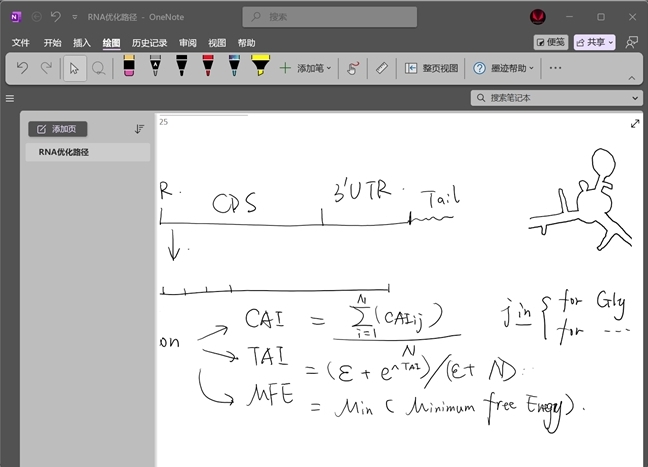Choose the yellow highlighter pen
Image resolution: width=648 pixels, height=467 pixels.
pos(260,66)
